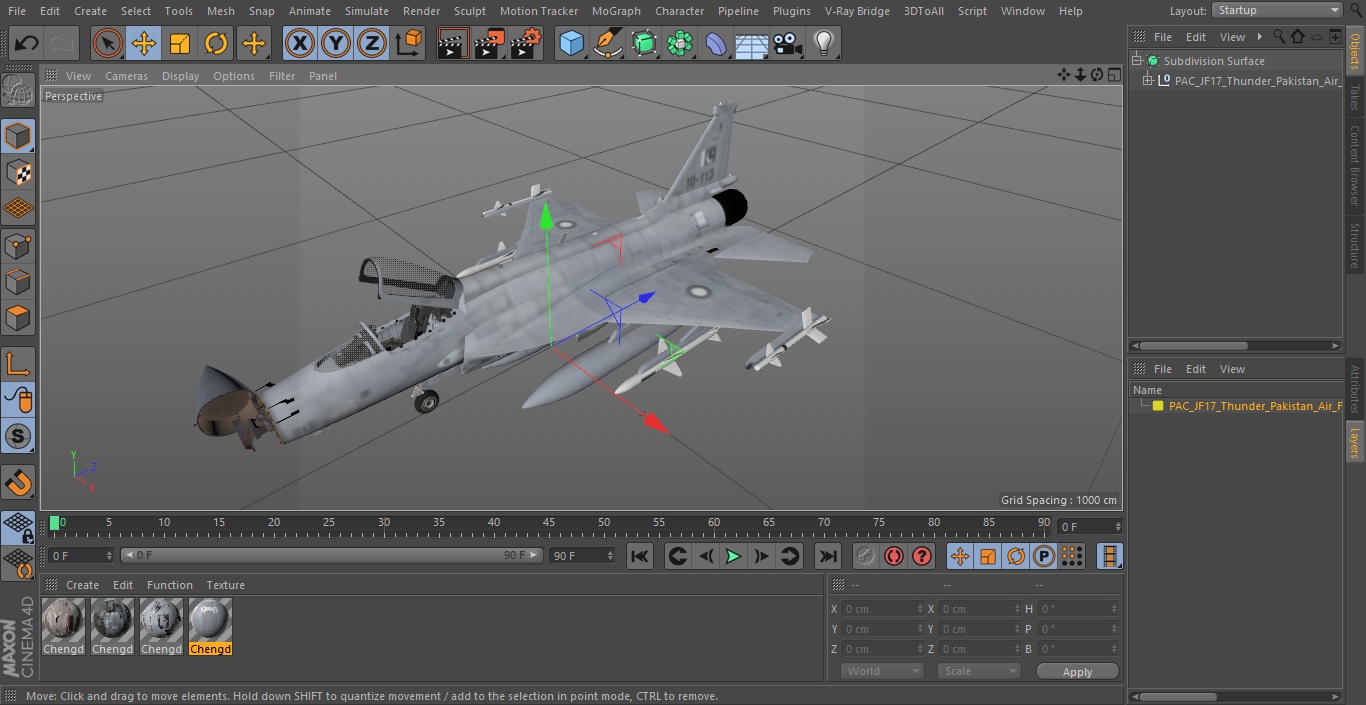Open the Layout dropdown showing Startup

1277,10
